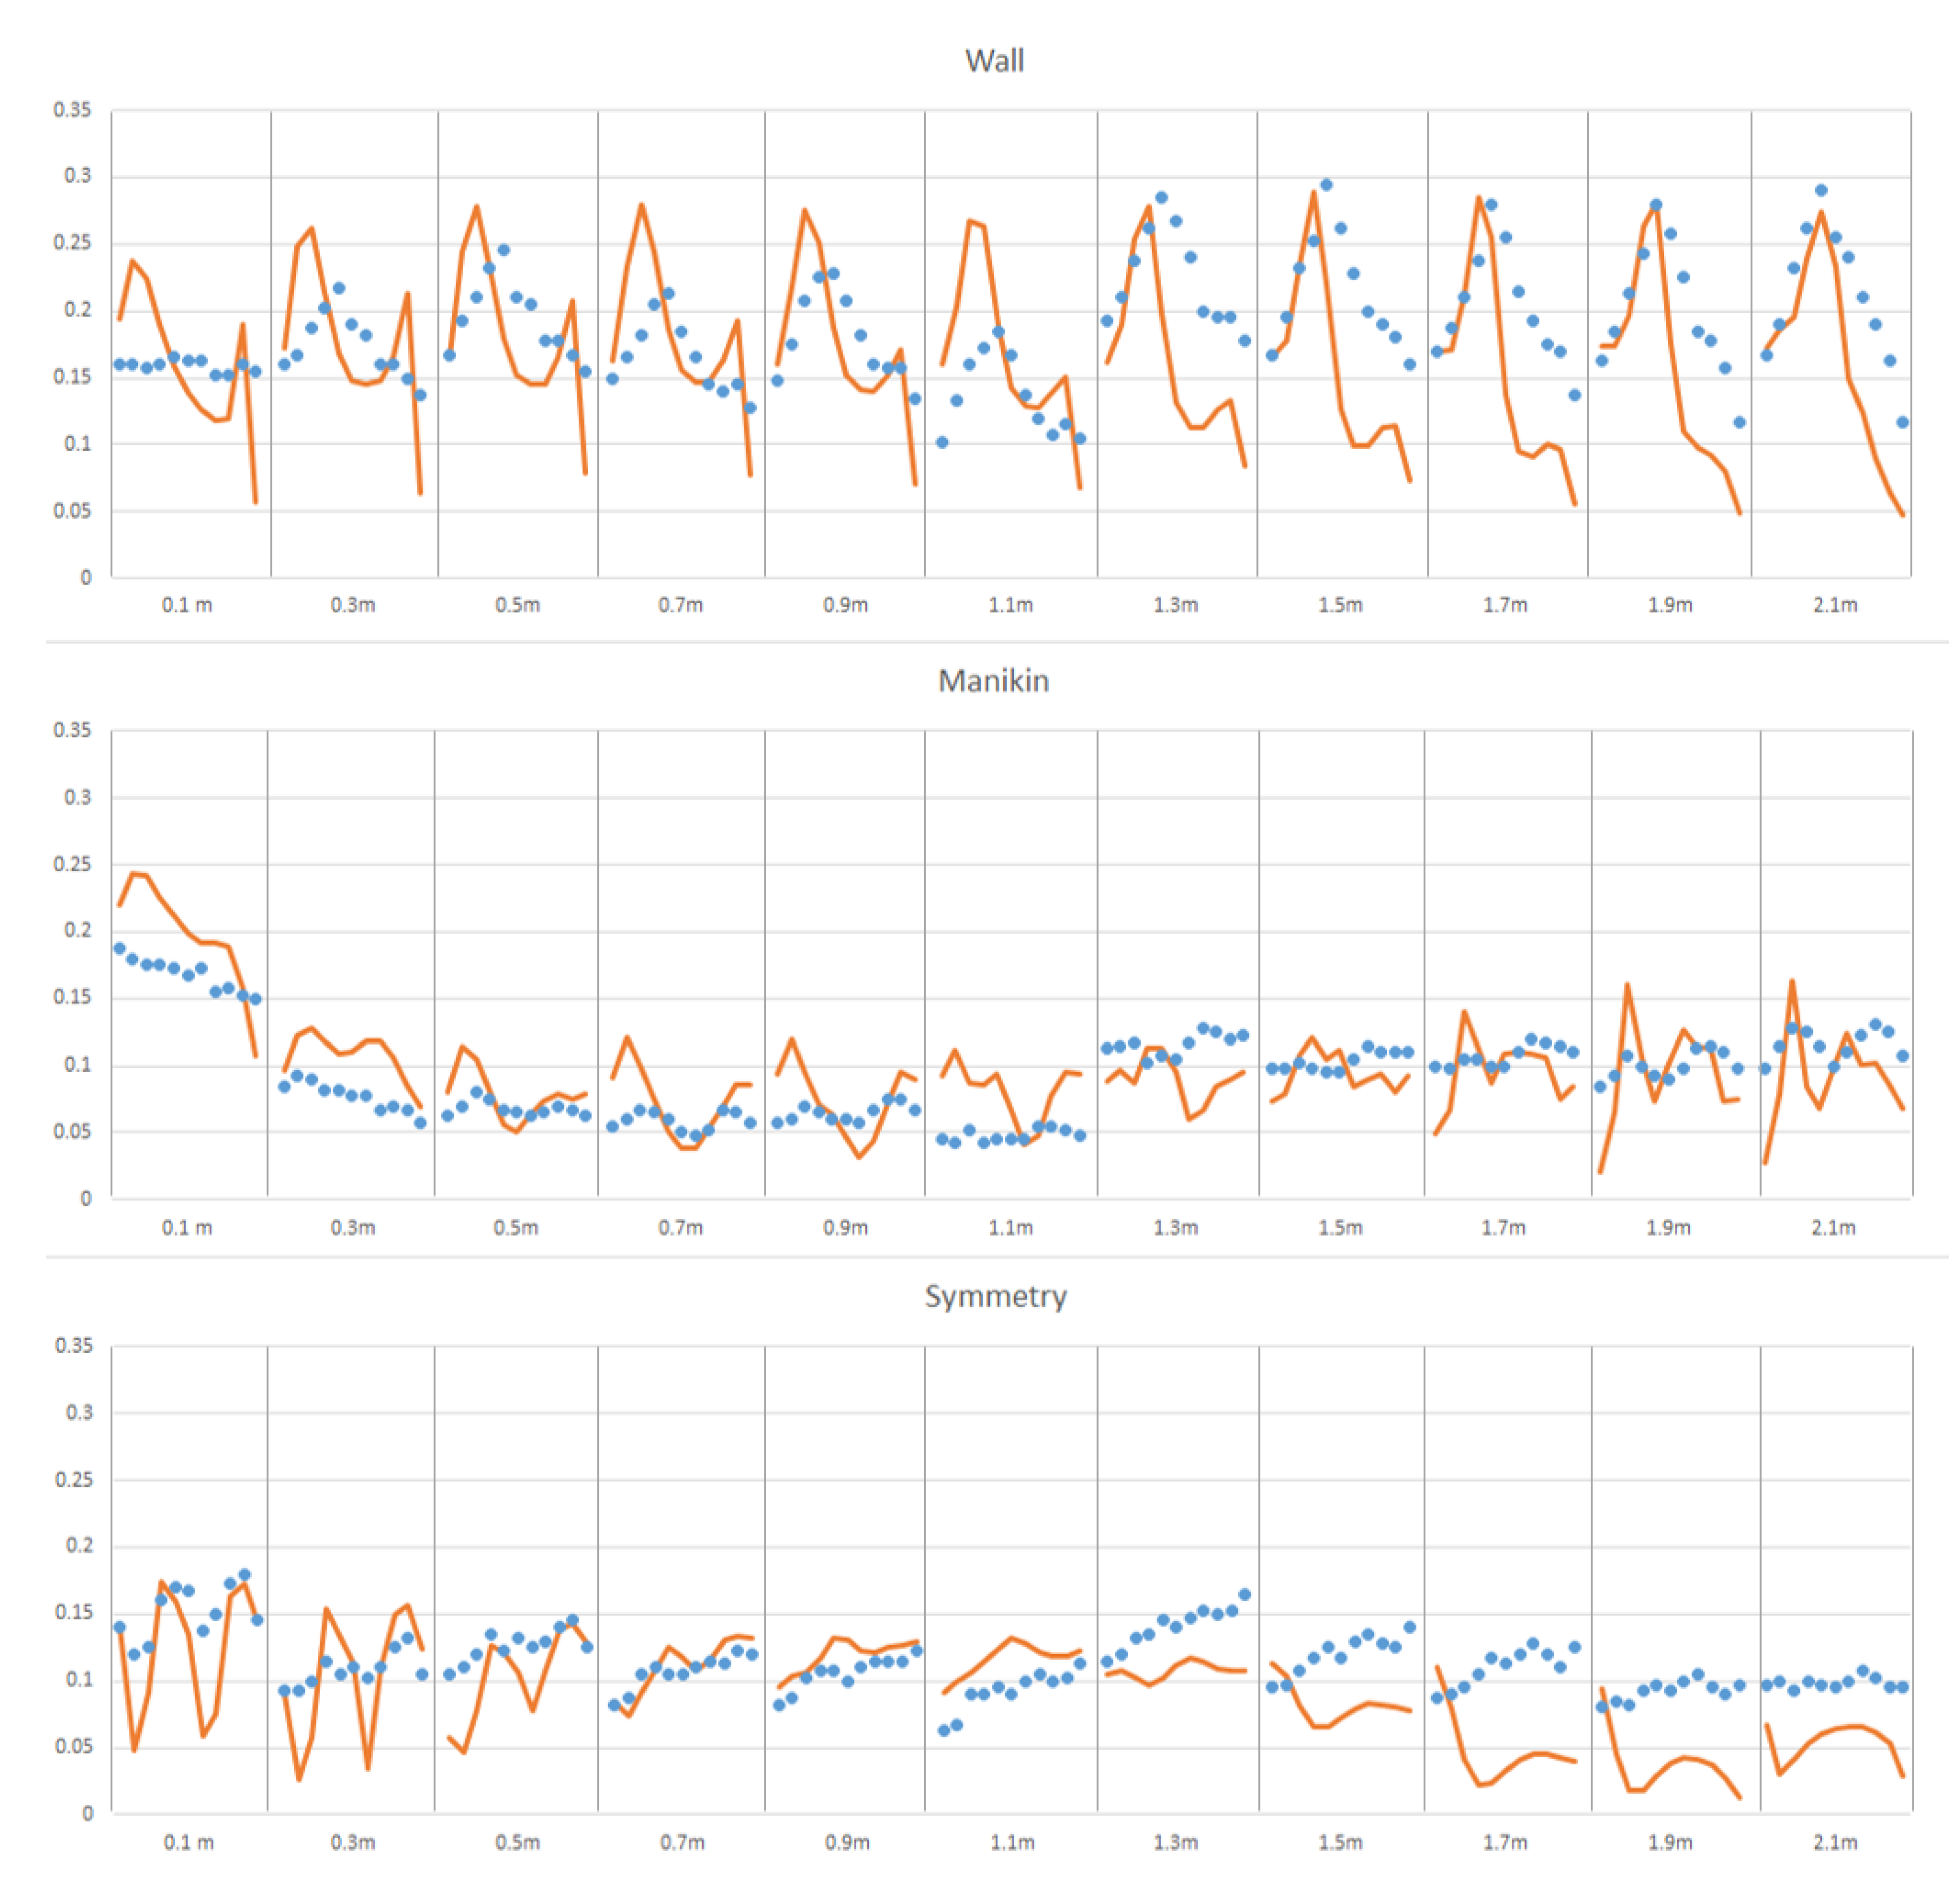The width and height of the screenshot is (1959, 1904).
Task: Click the 0.2 y-axis label of Symmetry chart
Action: (78, 1545)
